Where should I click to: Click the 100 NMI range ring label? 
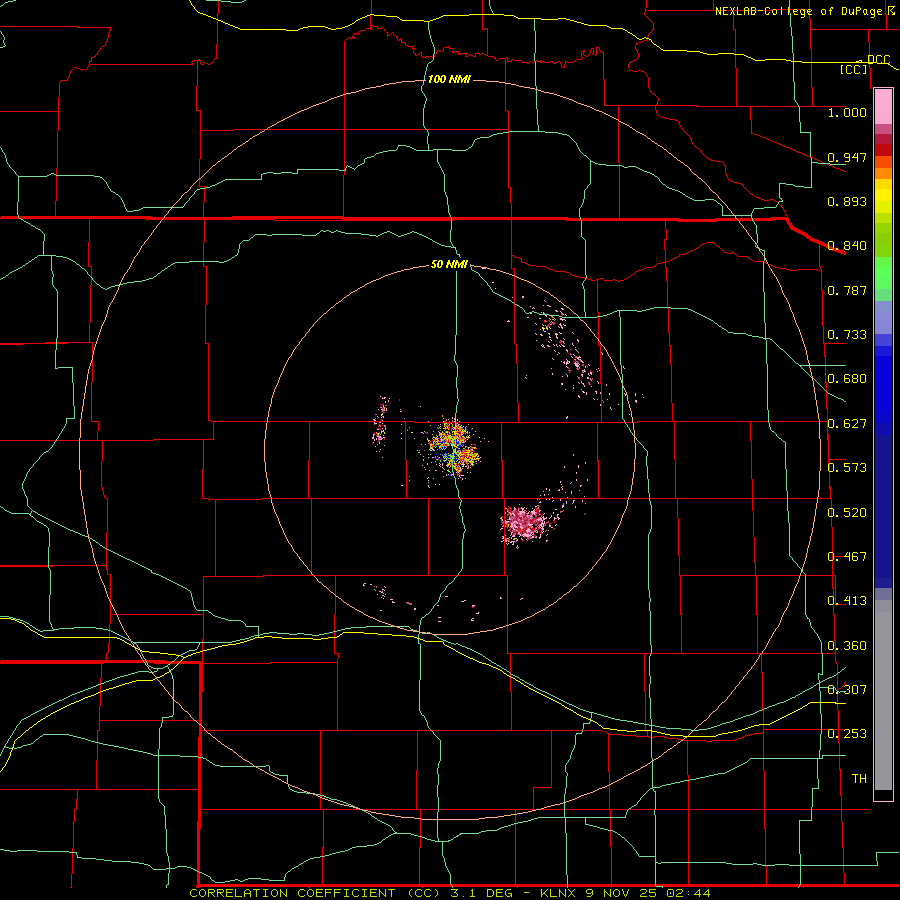(x=449, y=79)
